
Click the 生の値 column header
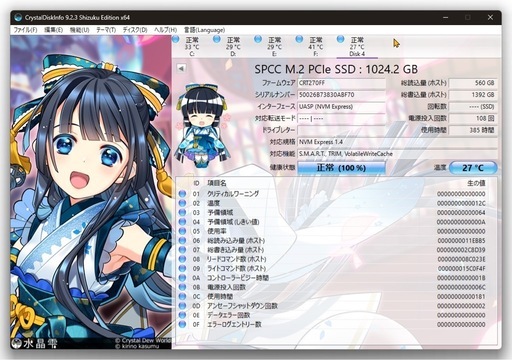(x=476, y=183)
